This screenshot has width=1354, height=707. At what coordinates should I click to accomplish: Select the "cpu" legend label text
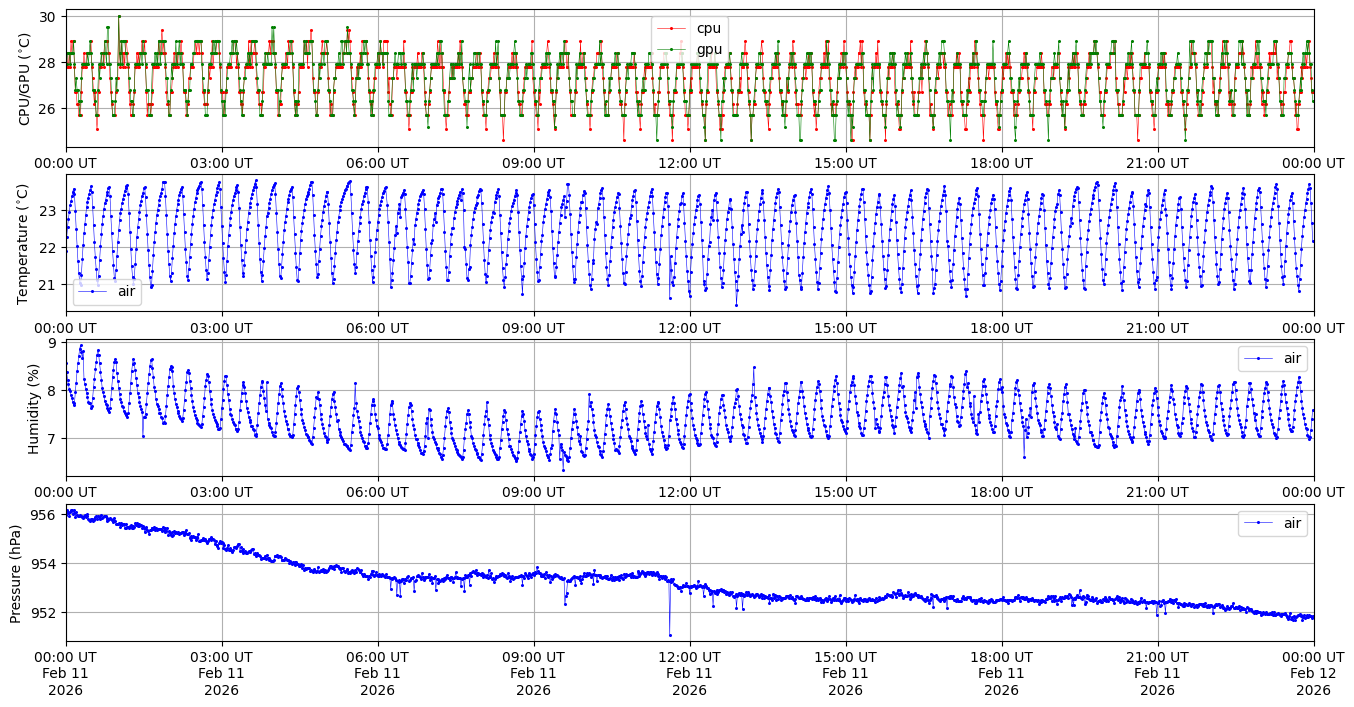[708, 29]
